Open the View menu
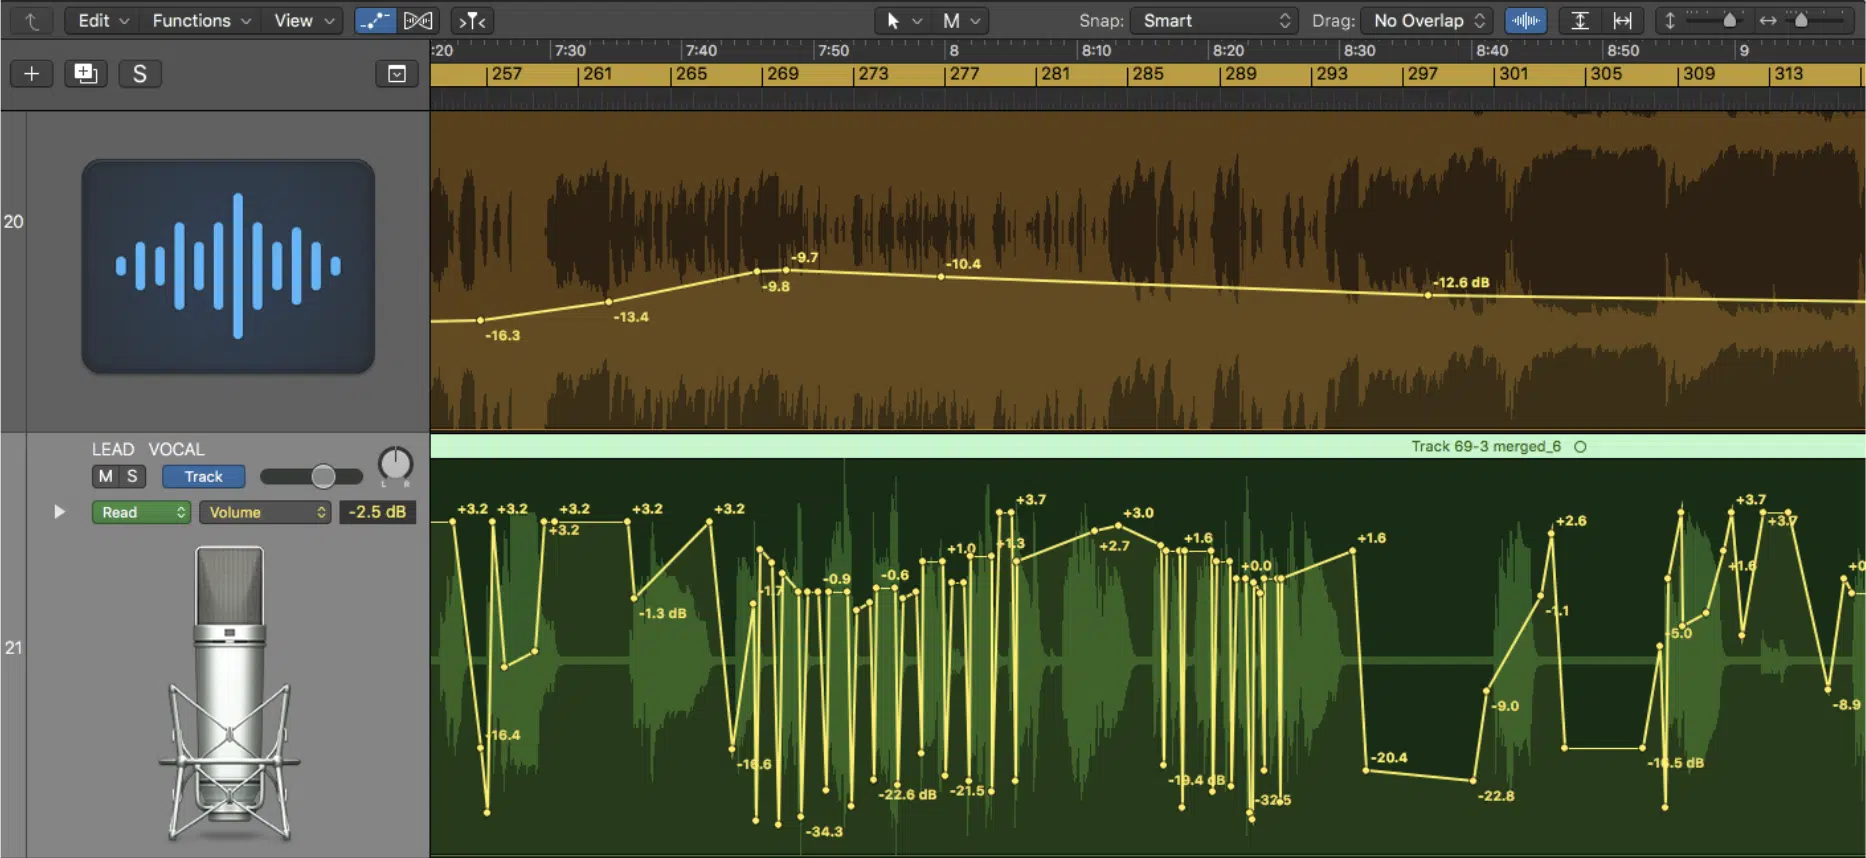The height and width of the screenshot is (858, 1866). [304, 21]
